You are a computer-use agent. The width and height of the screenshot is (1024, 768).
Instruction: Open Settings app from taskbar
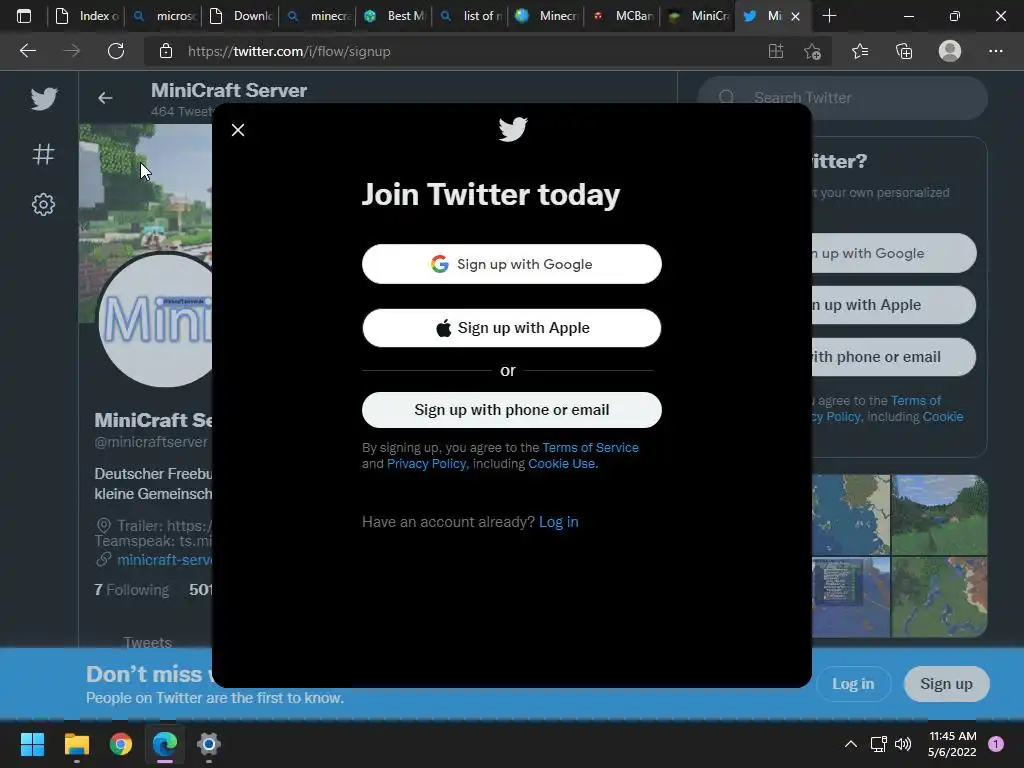tap(209, 744)
